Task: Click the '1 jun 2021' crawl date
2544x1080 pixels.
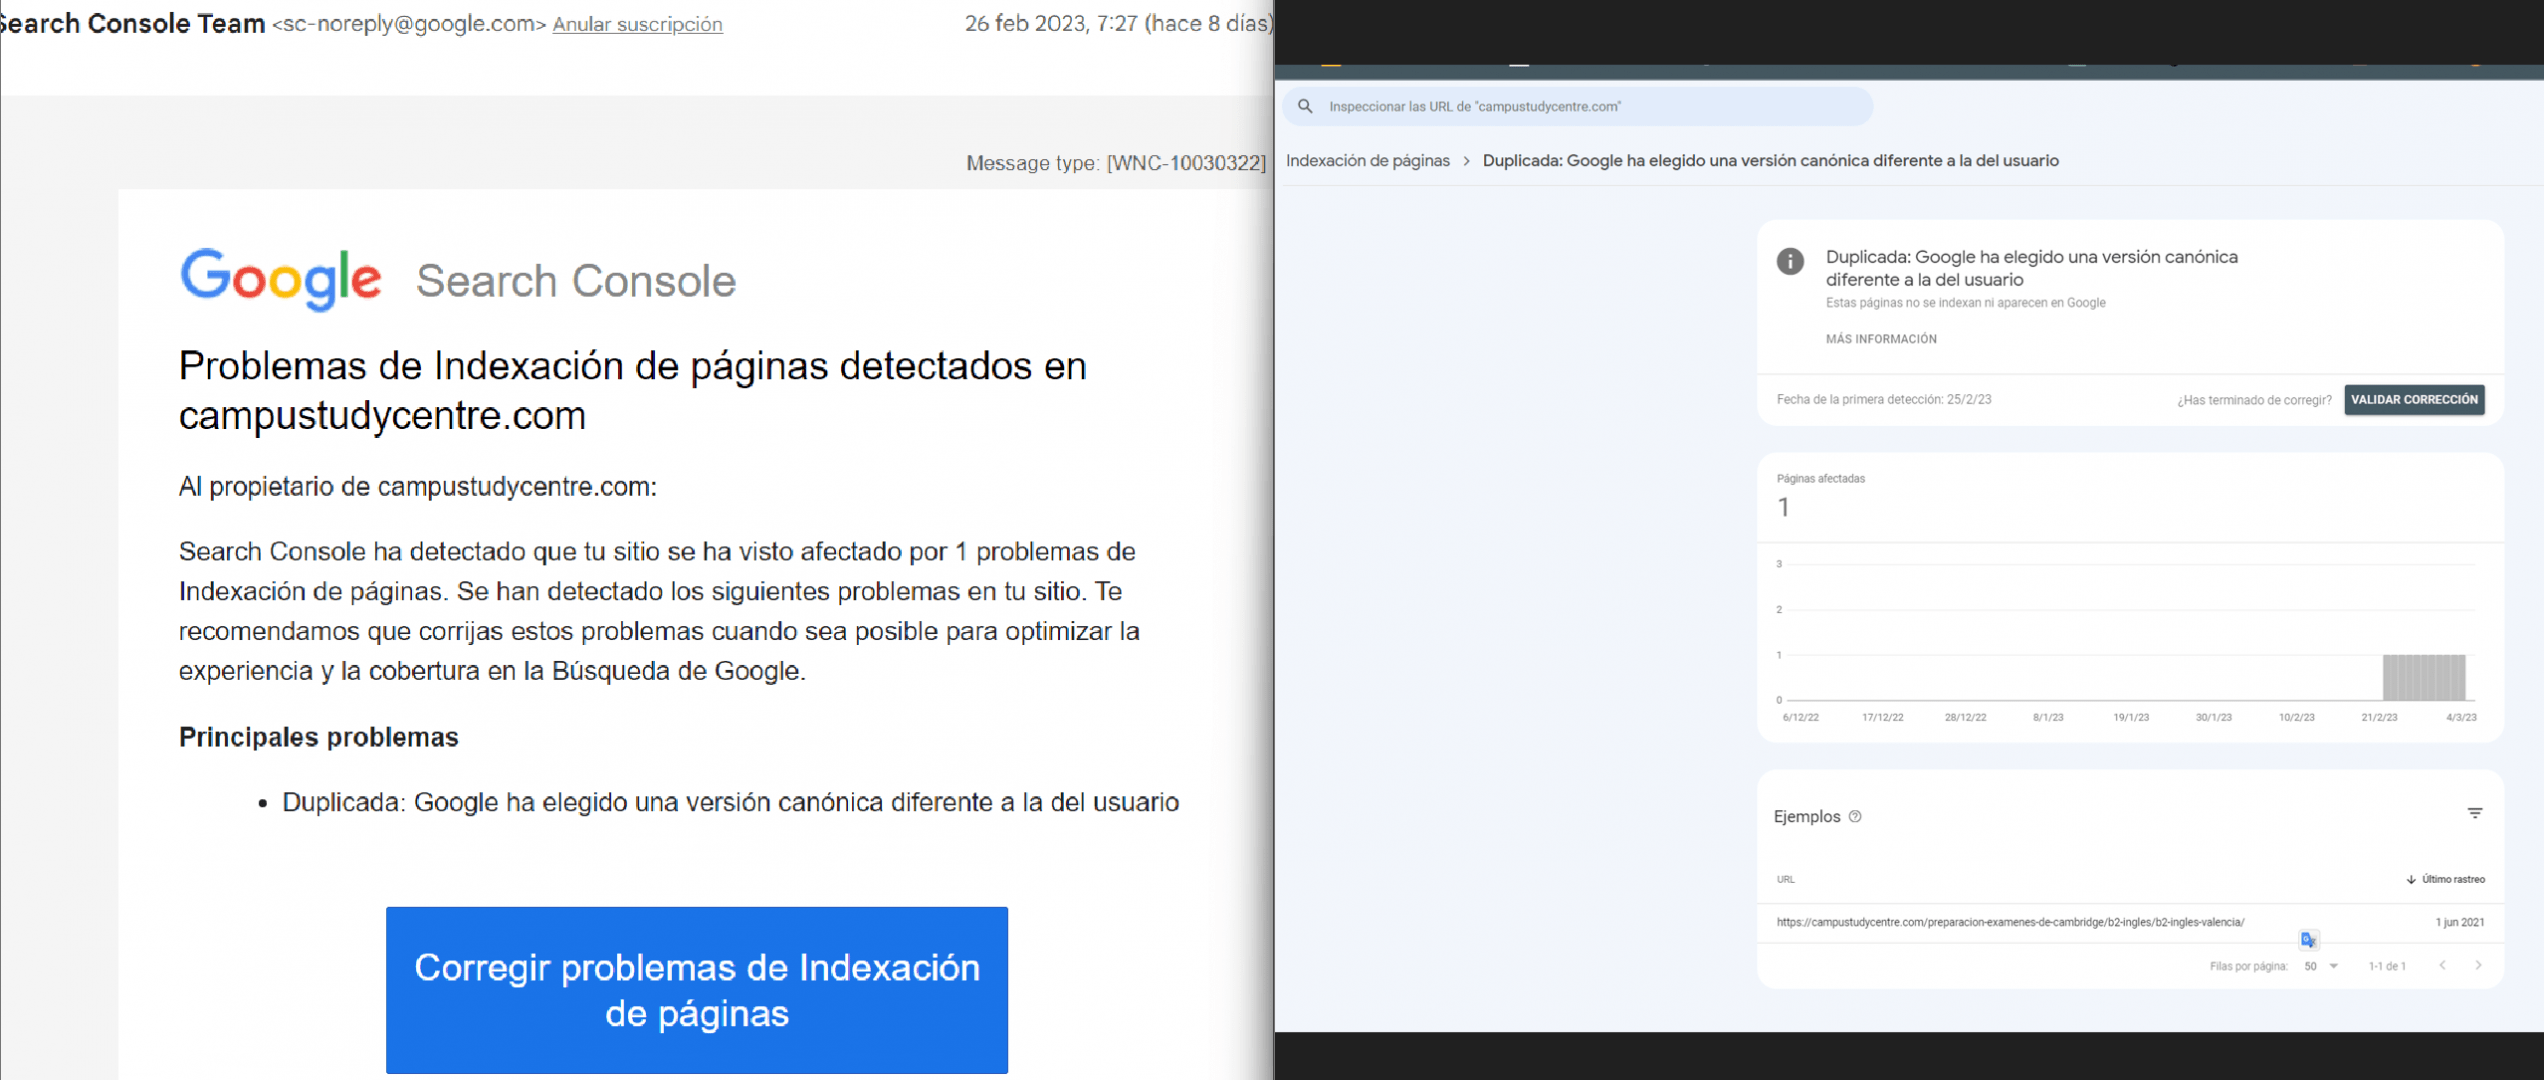Action: click(x=2459, y=922)
